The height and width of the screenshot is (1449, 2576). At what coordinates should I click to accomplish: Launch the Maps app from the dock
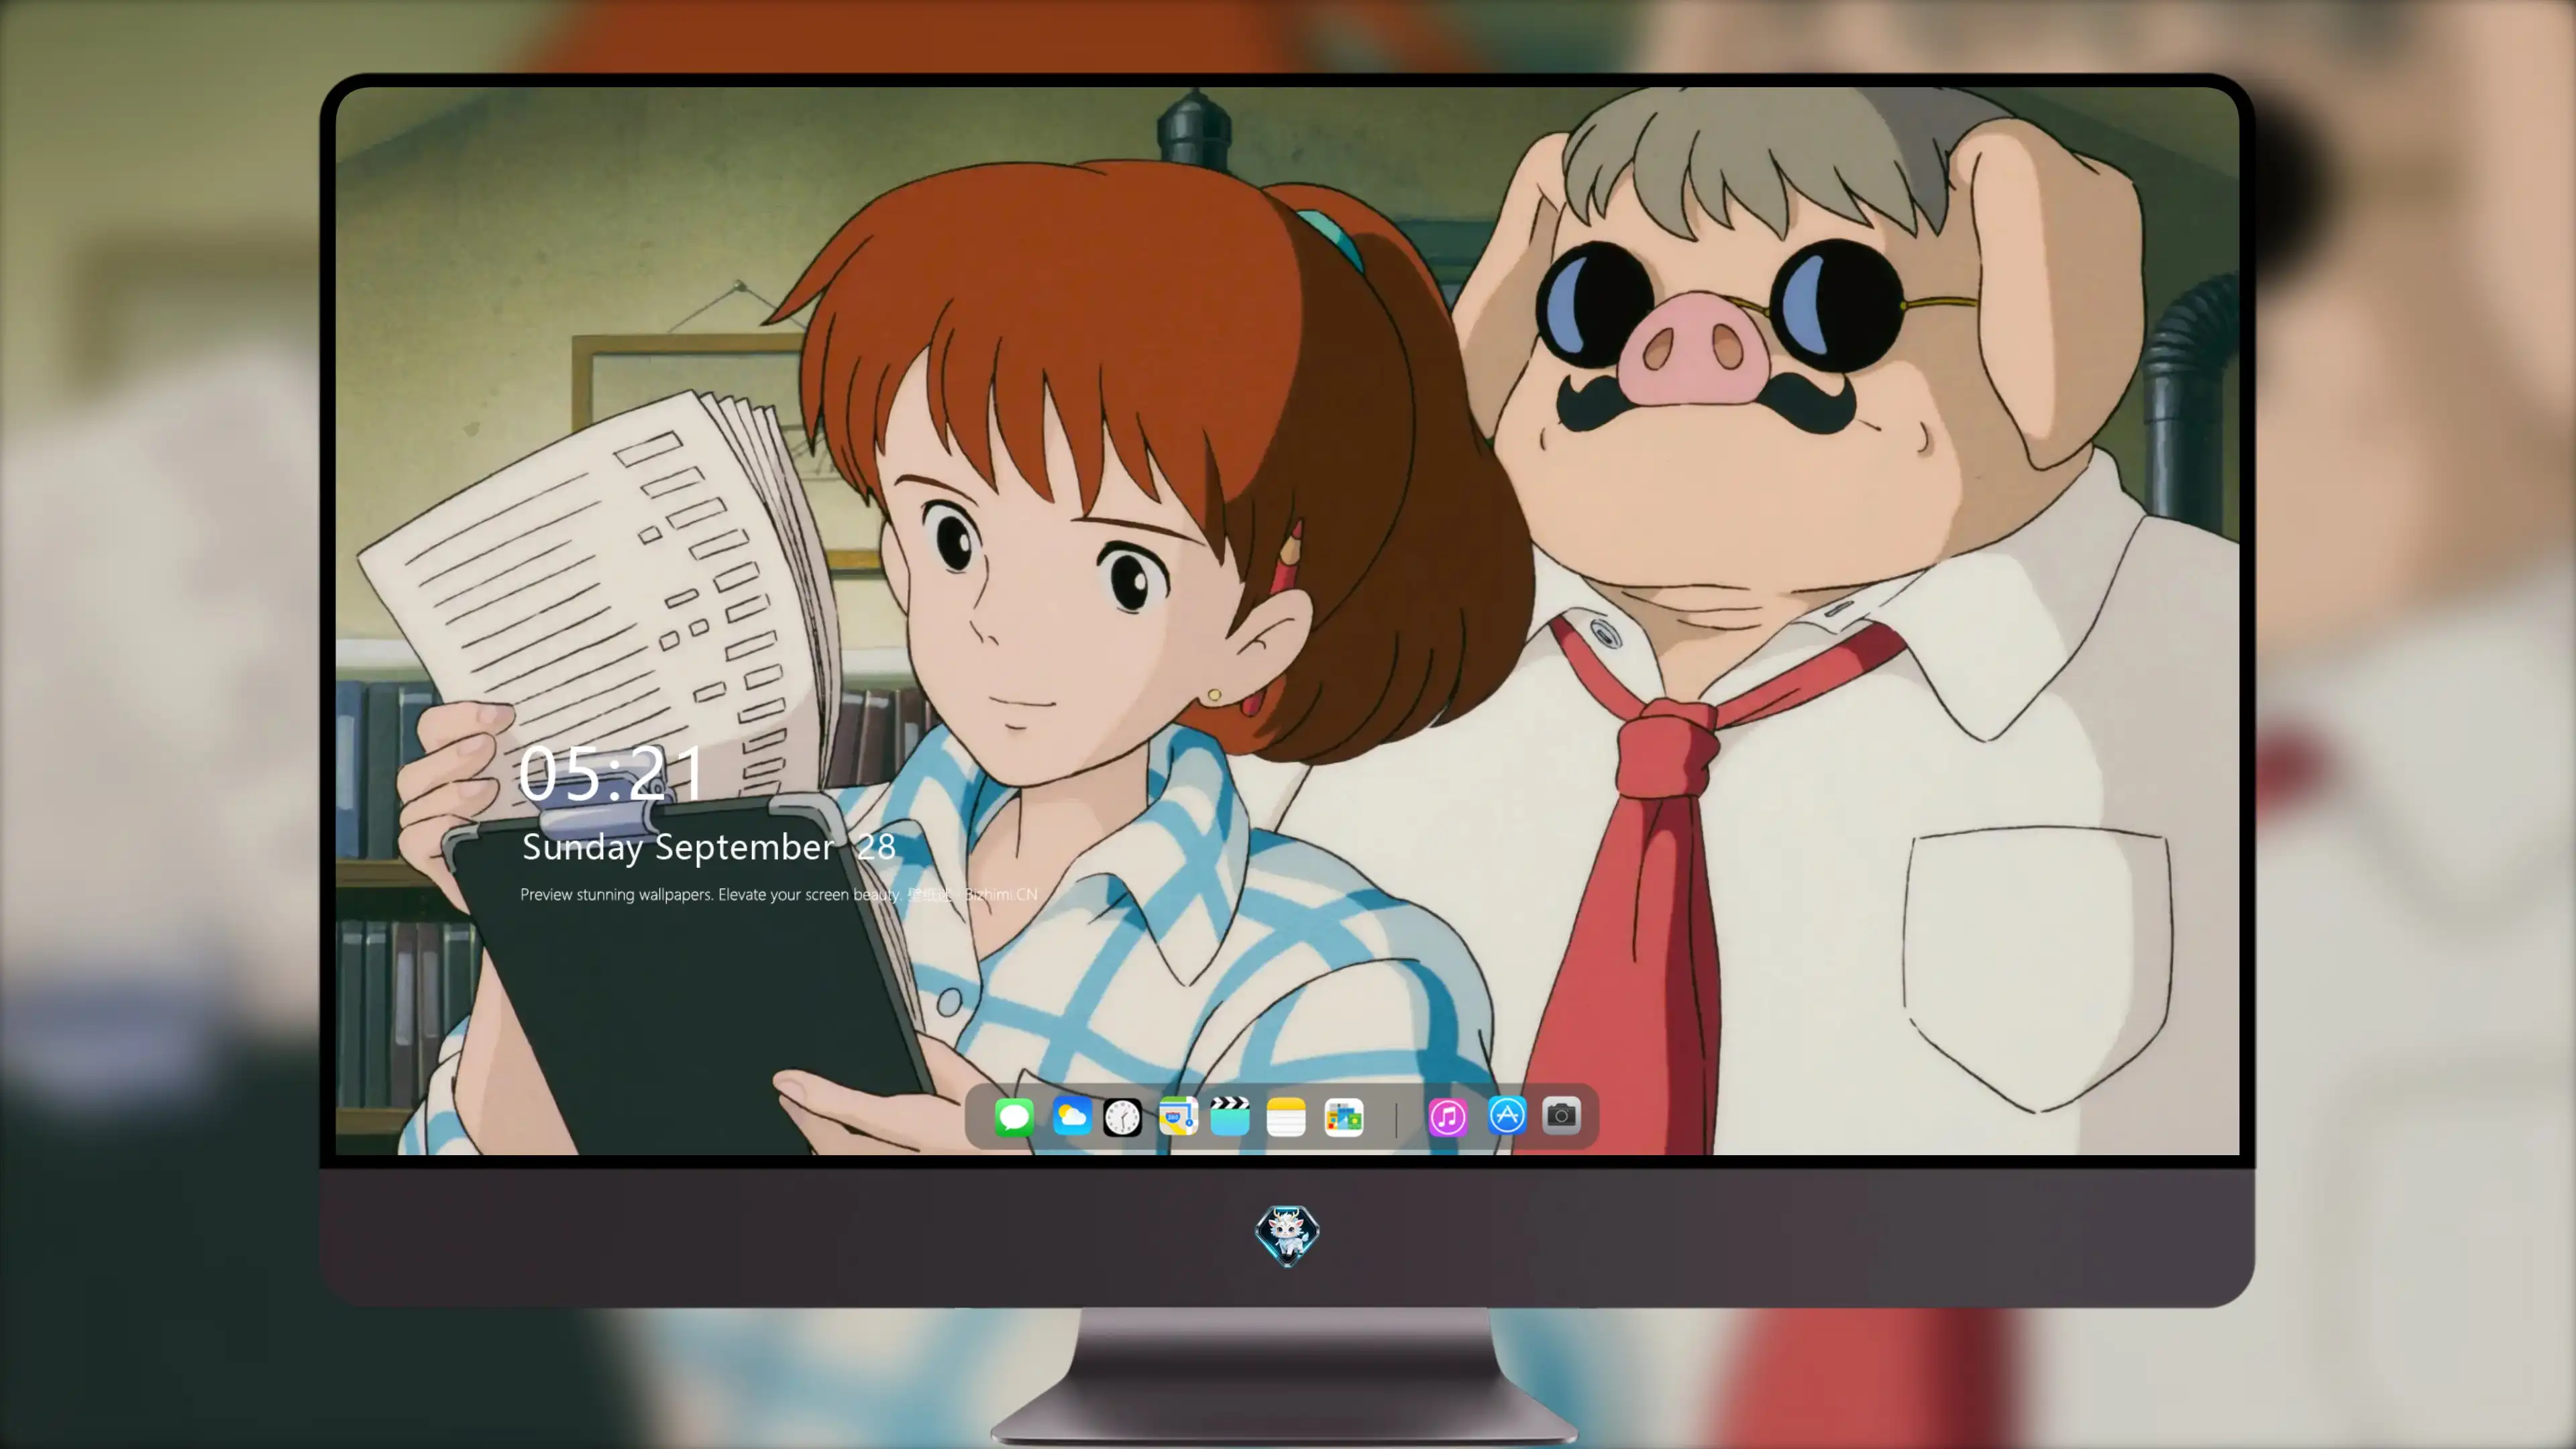pyautogui.click(x=1178, y=1116)
